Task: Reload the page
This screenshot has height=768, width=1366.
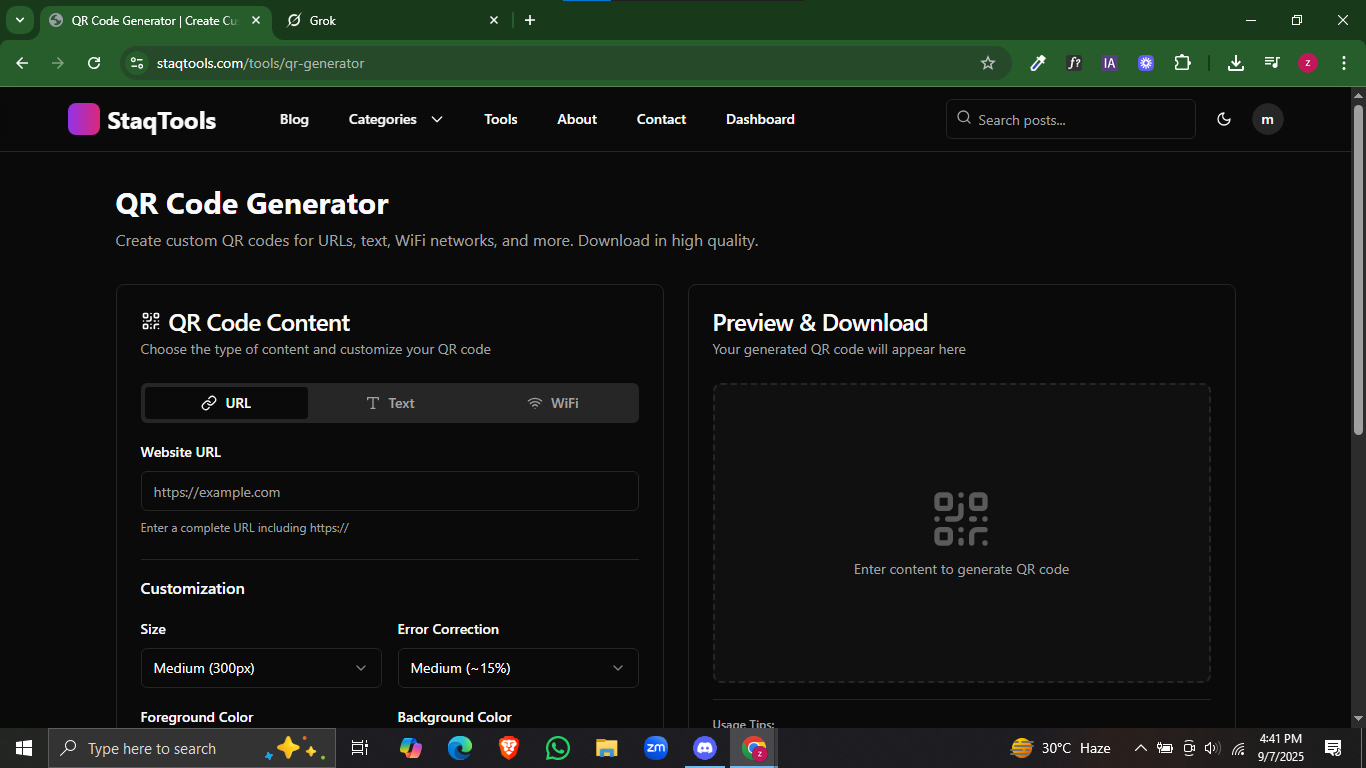Action: pos(94,63)
